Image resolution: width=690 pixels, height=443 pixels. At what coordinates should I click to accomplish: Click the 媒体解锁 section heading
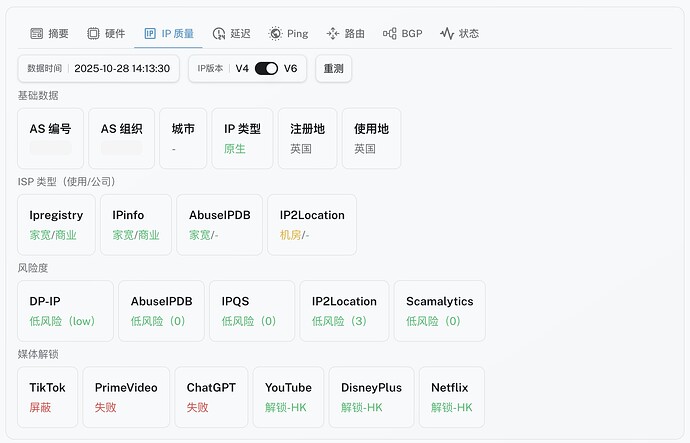coord(38,354)
